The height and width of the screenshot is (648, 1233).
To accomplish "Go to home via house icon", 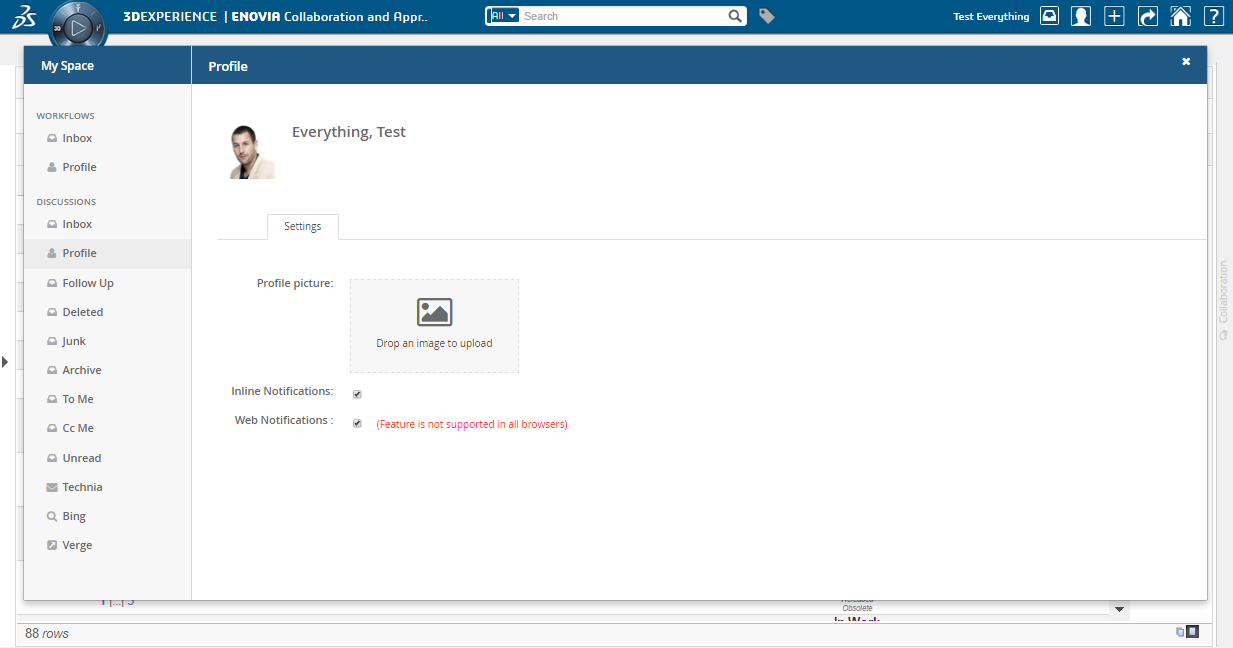I will pos(1180,16).
